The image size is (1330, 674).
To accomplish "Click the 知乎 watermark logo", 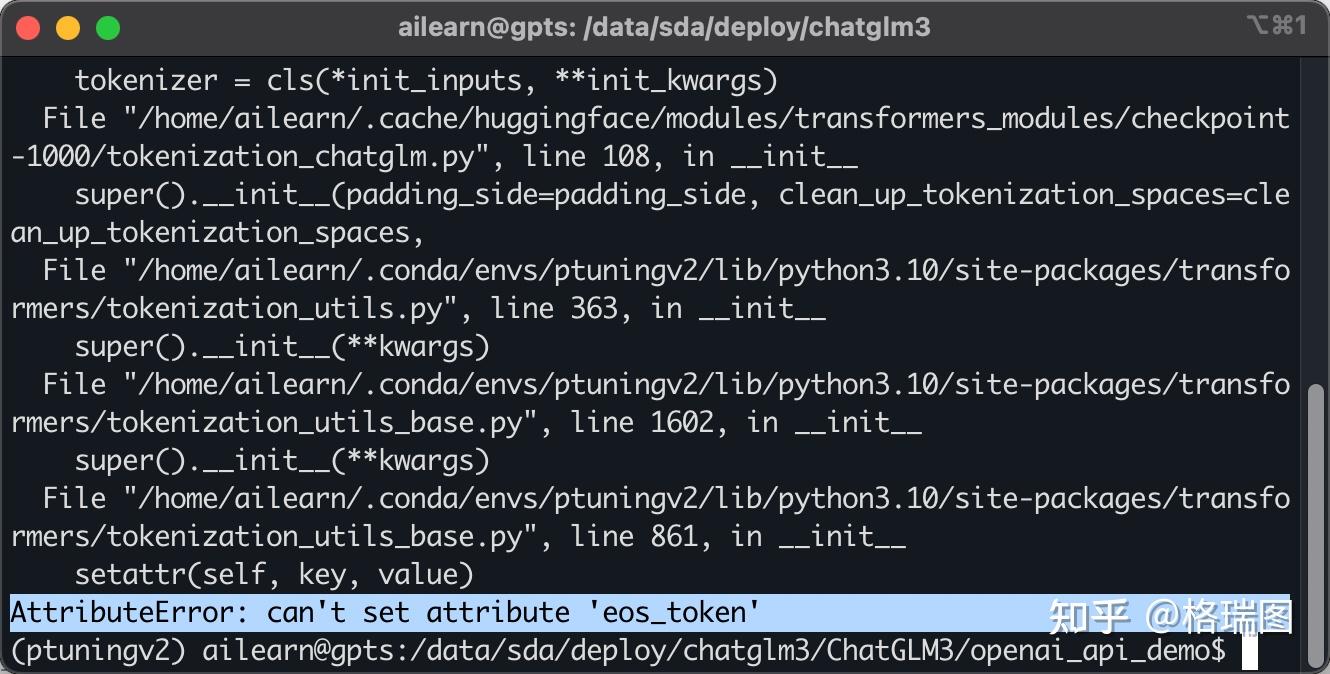I will click(1090, 616).
